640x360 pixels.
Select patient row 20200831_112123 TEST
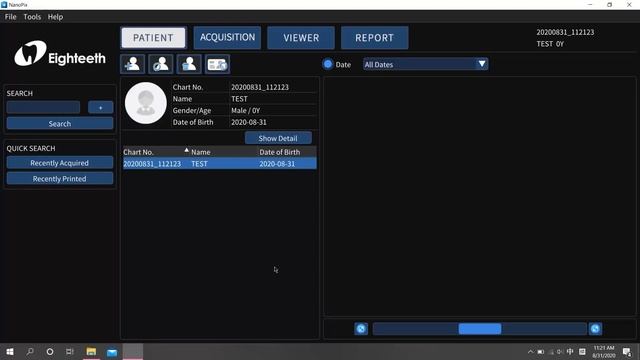click(220, 164)
